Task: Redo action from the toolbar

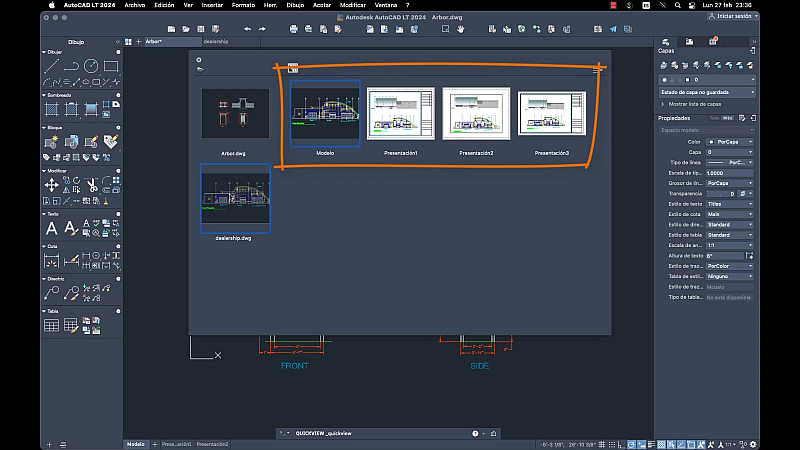Action: (262, 29)
